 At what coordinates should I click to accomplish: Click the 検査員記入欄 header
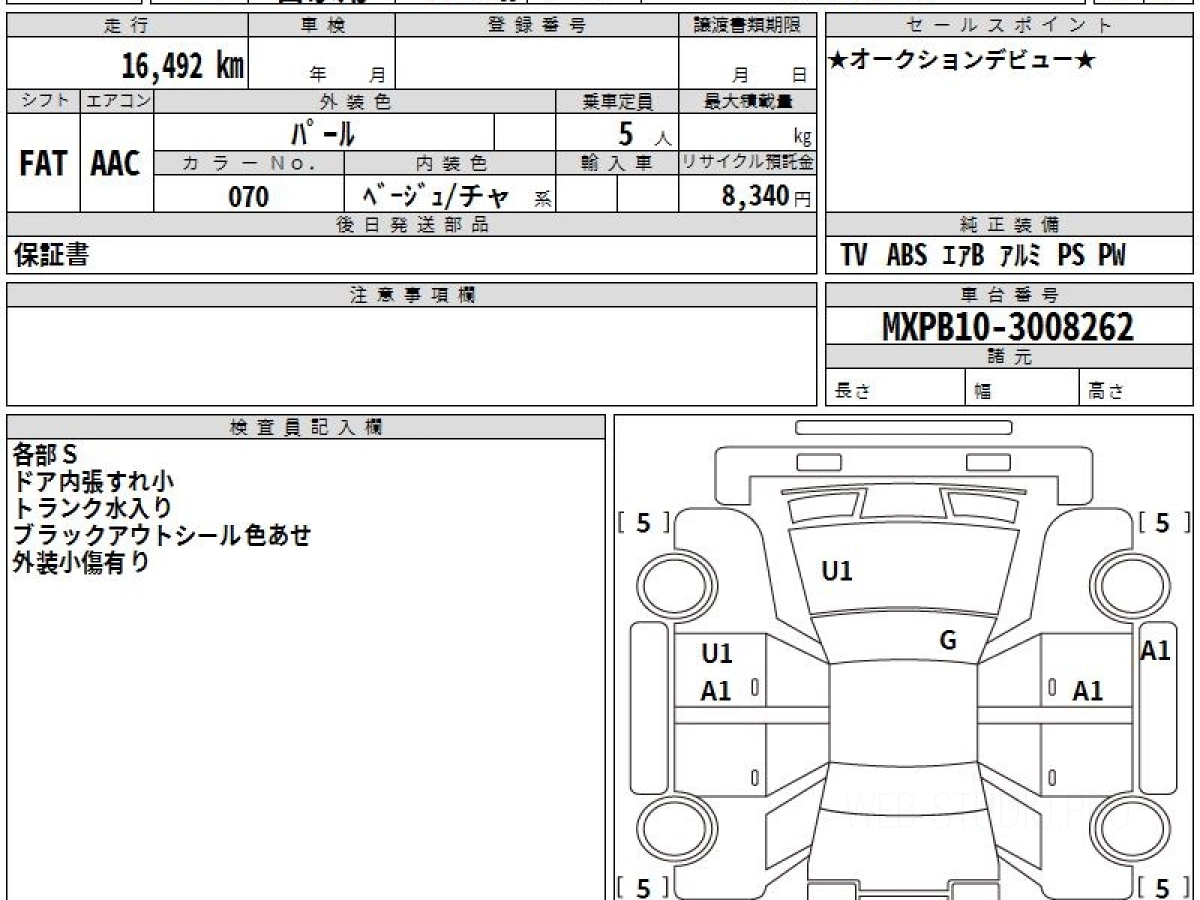click(306, 427)
